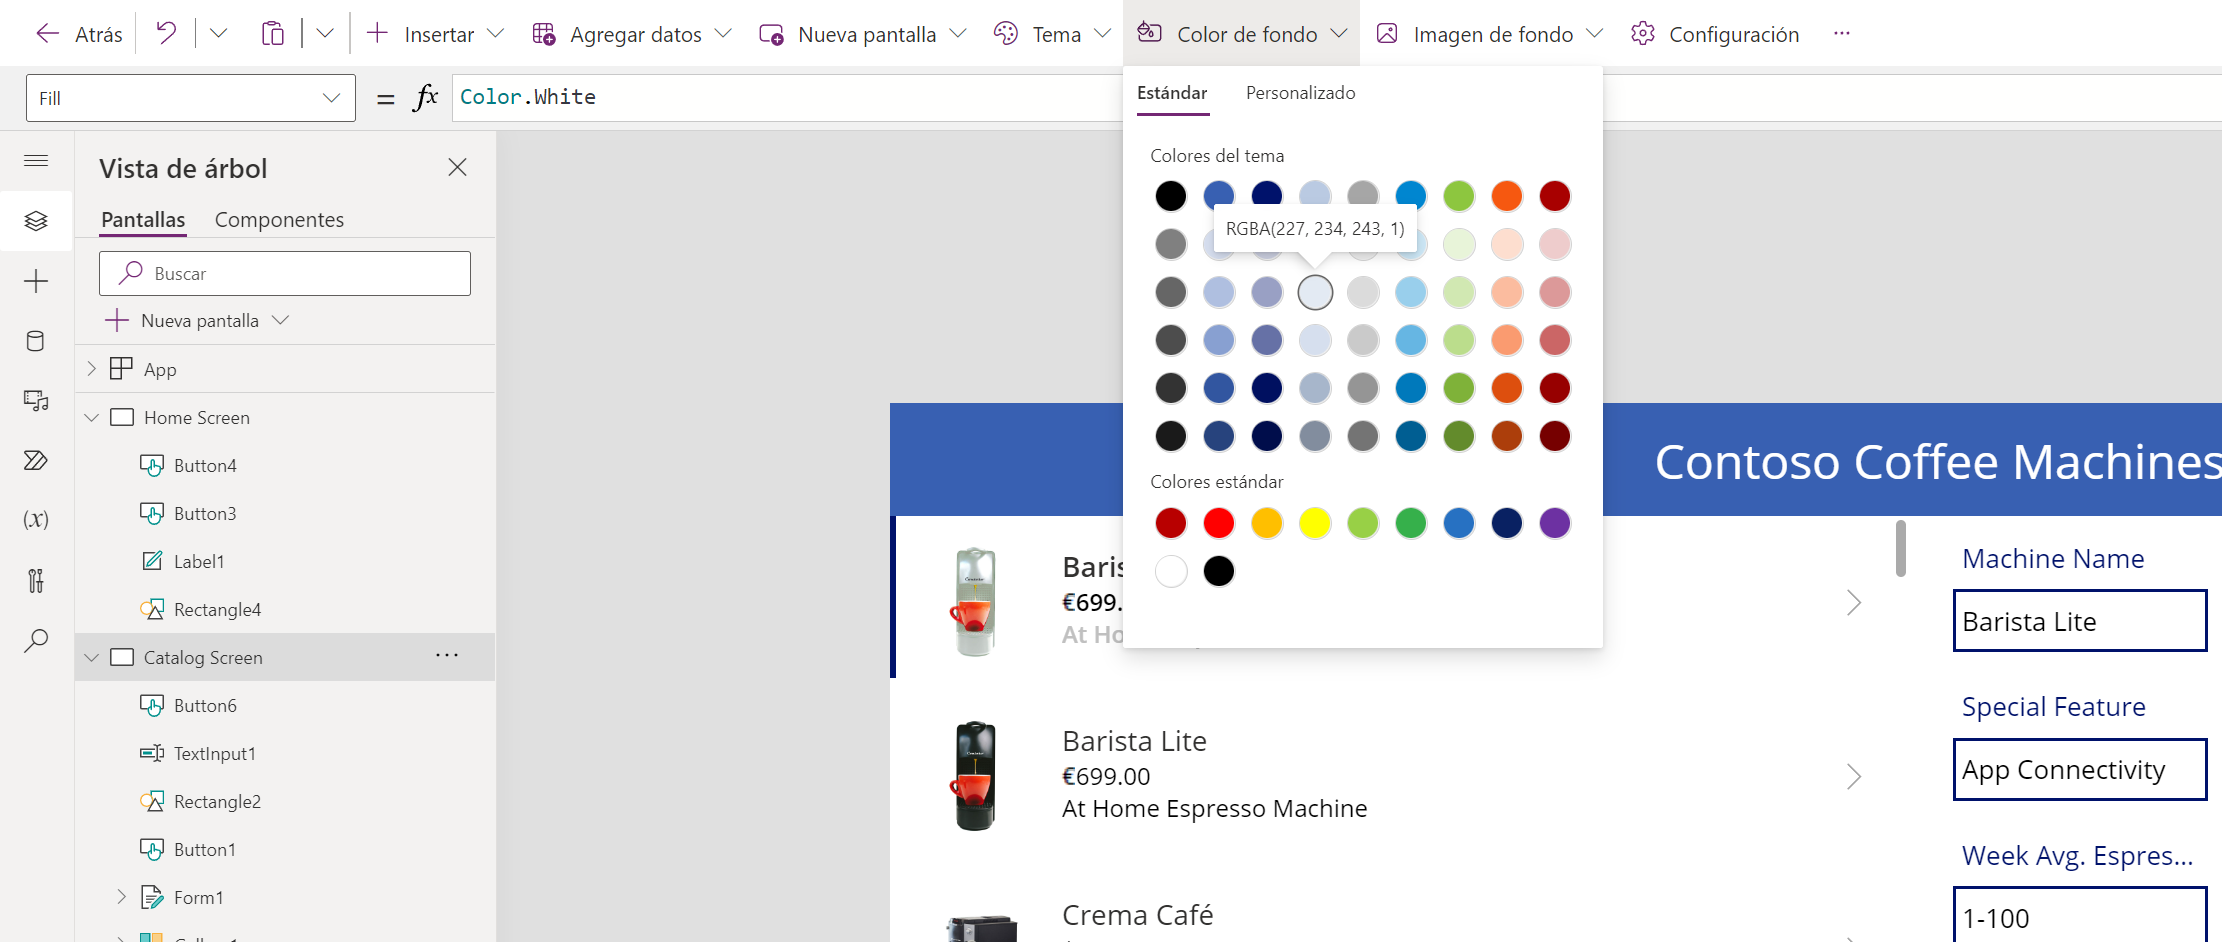The height and width of the screenshot is (942, 2222).
Task: Click Nueva pantalla in tree view
Action: click(x=197, y=320)
